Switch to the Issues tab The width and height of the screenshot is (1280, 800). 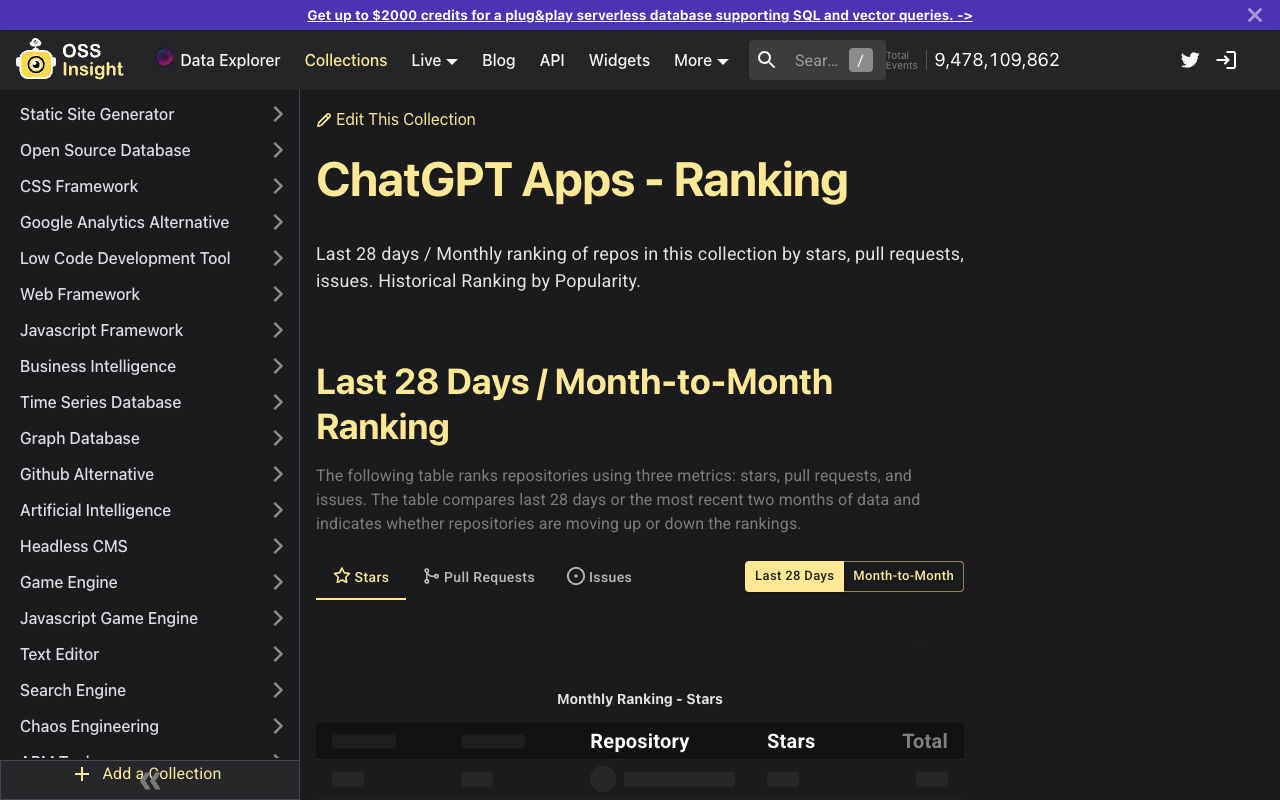[x=599, y=577]
